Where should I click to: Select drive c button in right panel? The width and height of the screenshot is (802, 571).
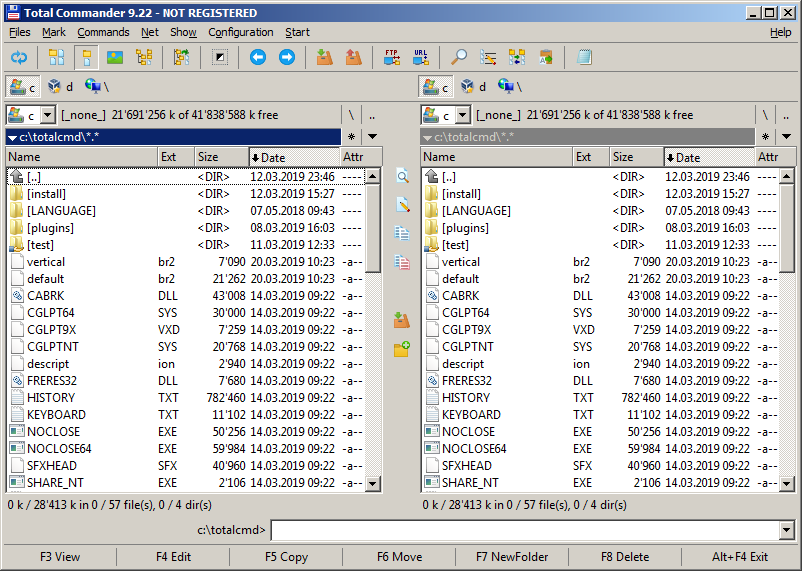pos(436,87)
